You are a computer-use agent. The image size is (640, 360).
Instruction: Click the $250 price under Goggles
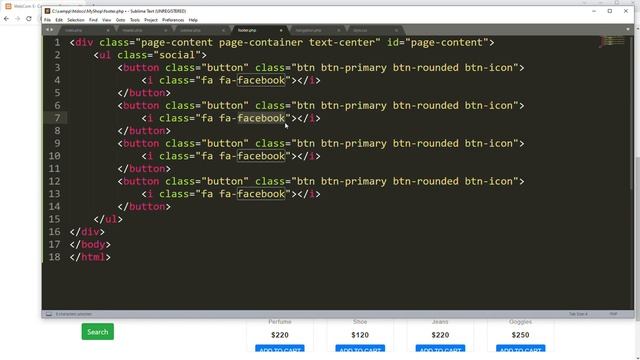tap(520, 335)
